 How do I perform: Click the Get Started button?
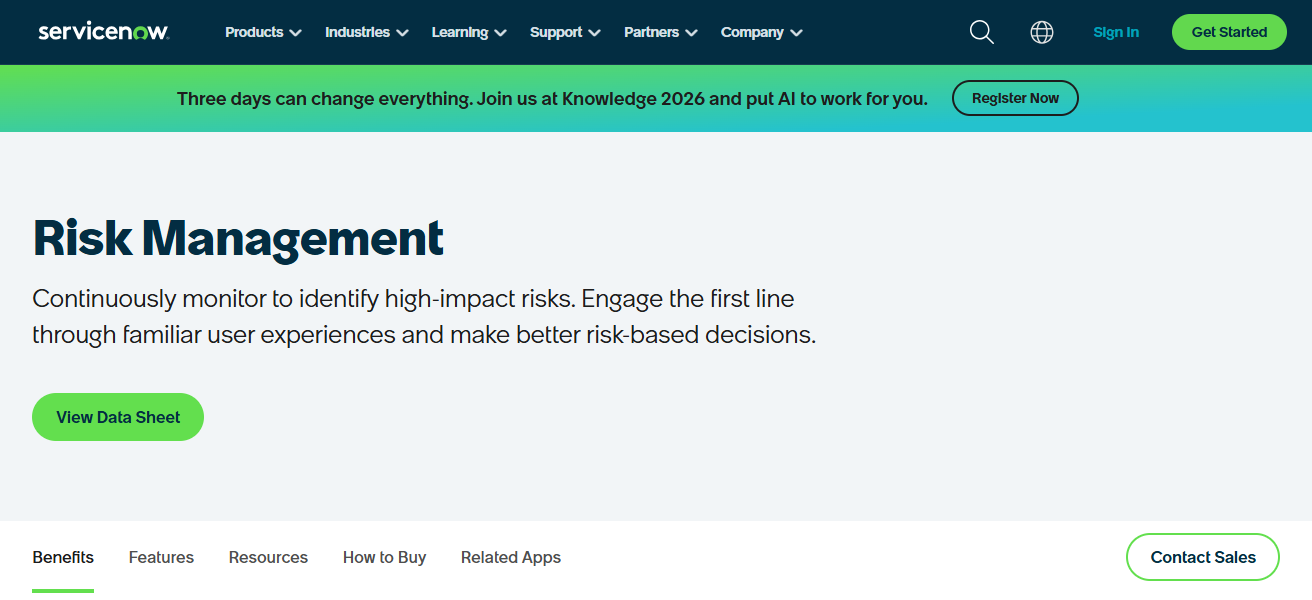coord(1229,32)
